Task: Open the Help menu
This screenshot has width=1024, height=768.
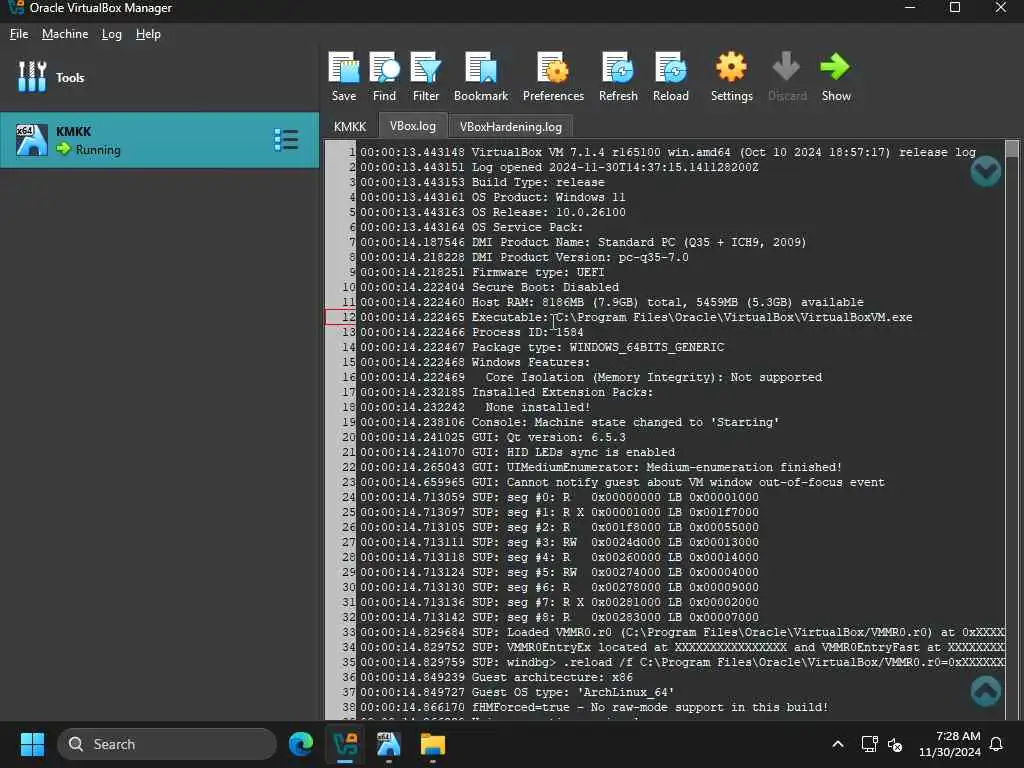Action: click(x=148, y=34)
